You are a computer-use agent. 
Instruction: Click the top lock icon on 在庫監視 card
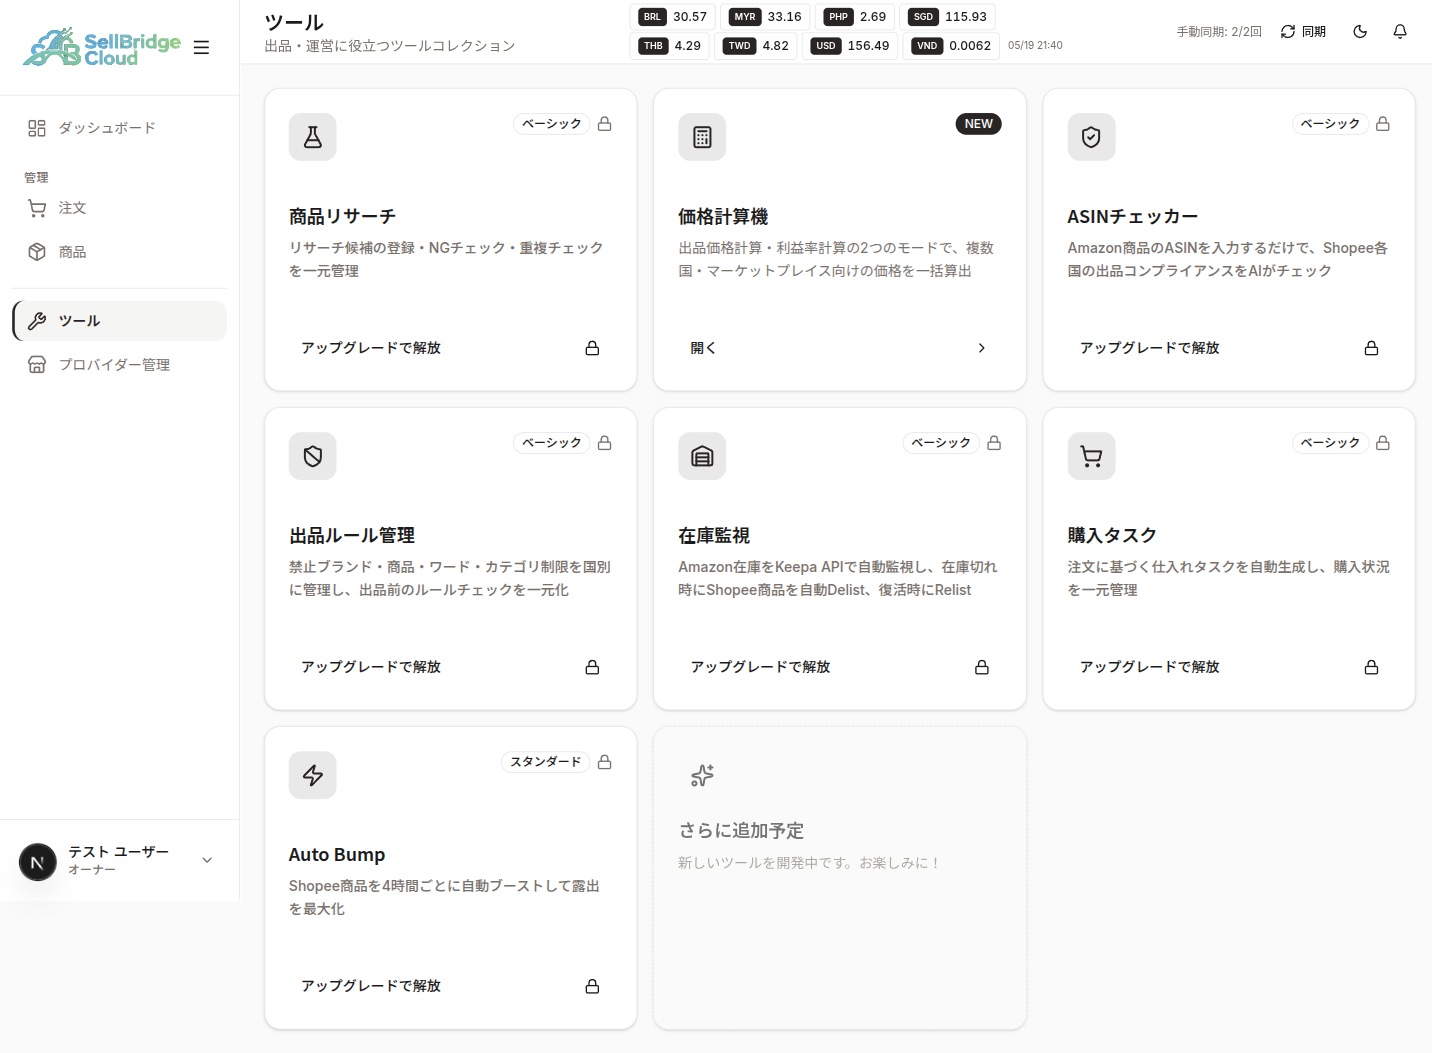994,443
